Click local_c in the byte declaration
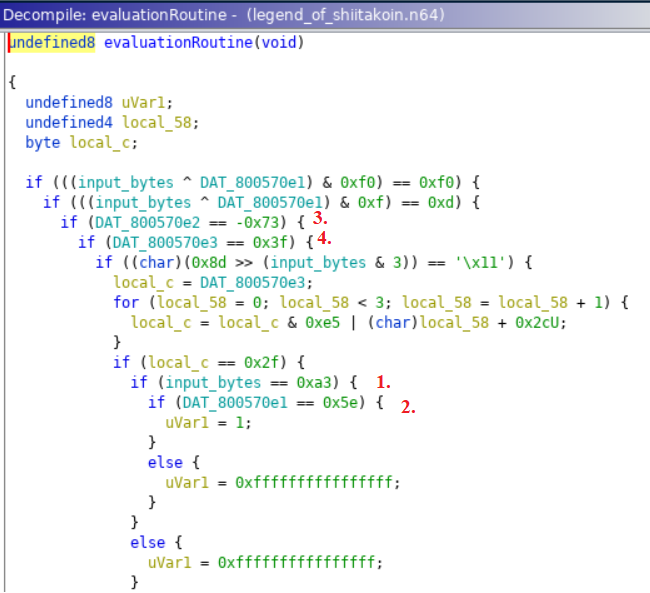The image size is (650, 593). click(100, 142)
